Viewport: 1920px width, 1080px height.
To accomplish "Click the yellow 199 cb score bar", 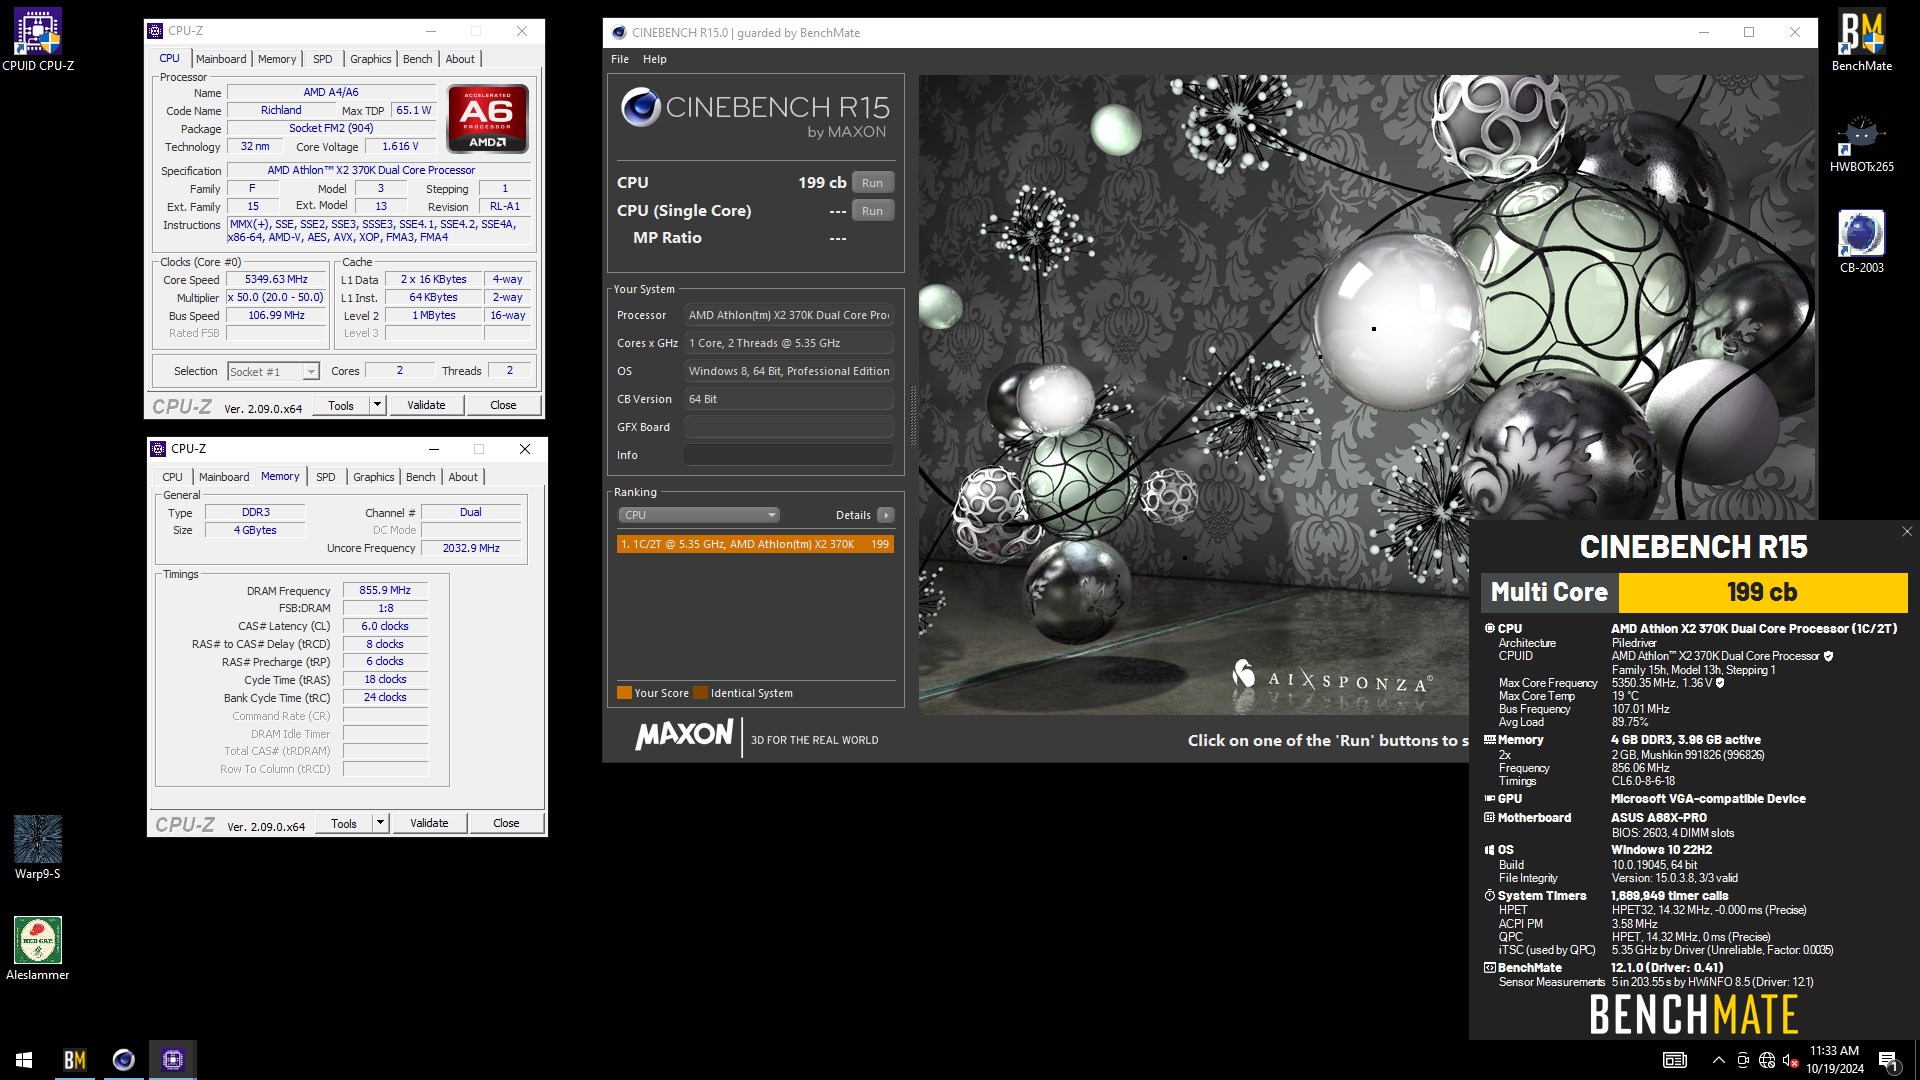I will (1762, 592).
